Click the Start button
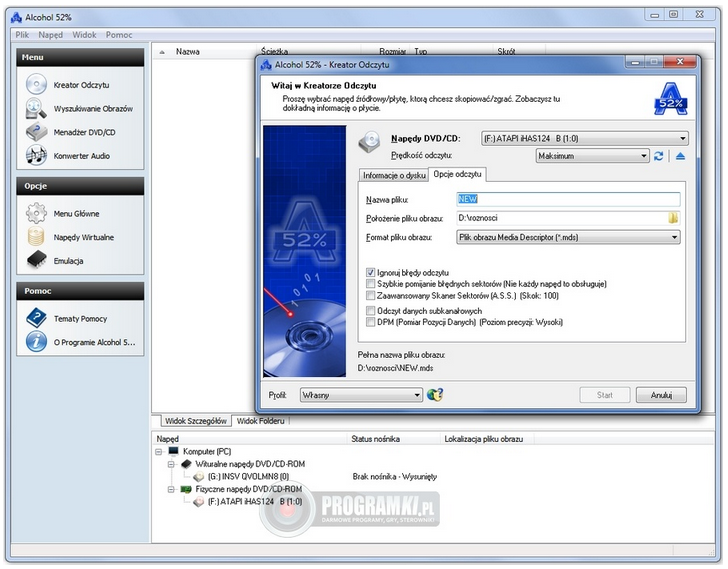728x569 pixels. pos(604,395)
